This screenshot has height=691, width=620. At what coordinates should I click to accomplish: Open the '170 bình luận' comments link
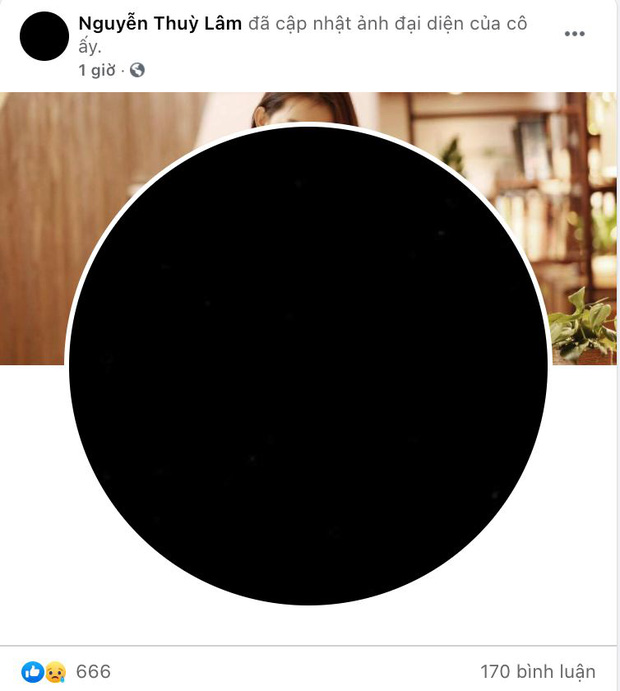click(x=538, y=672)
